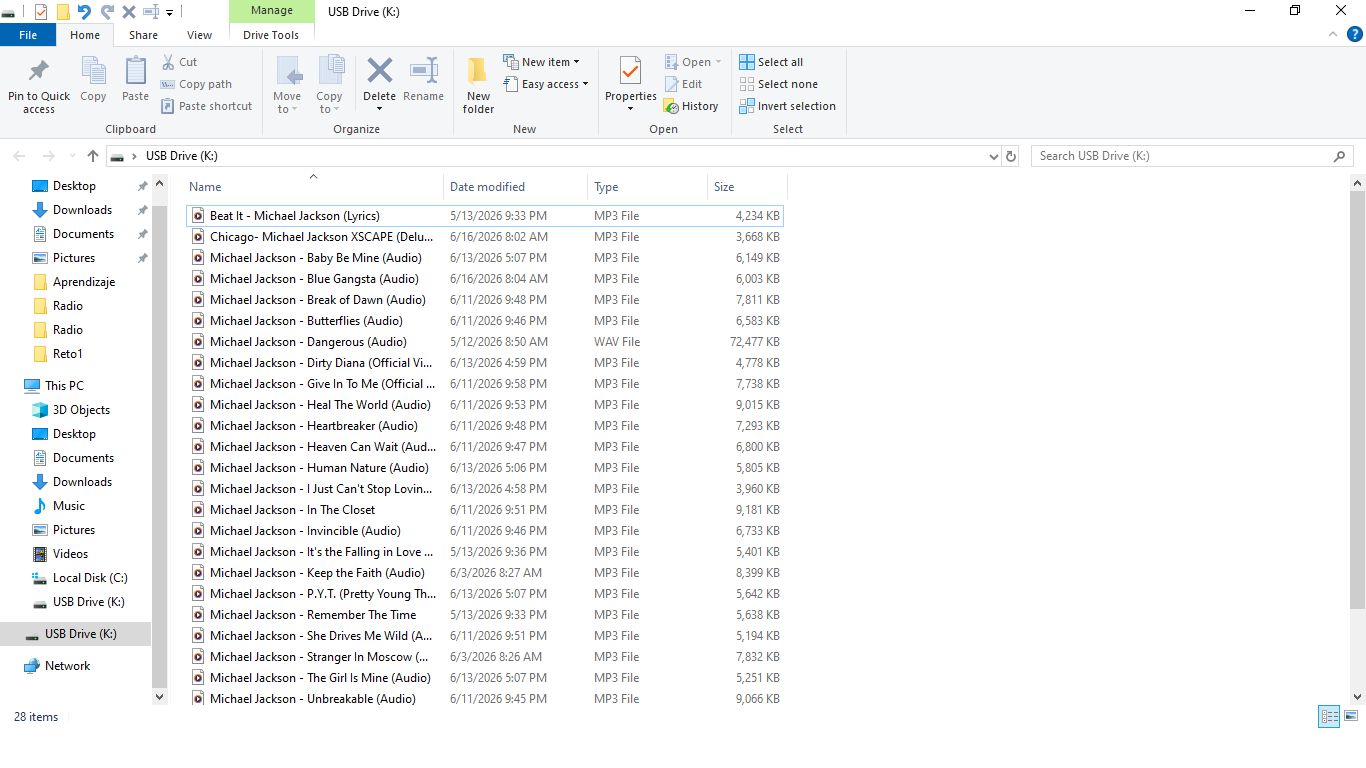The image size is (1366, 768).
Task: Open the address bar history dropdown
Action: click(x=993, y=156)
